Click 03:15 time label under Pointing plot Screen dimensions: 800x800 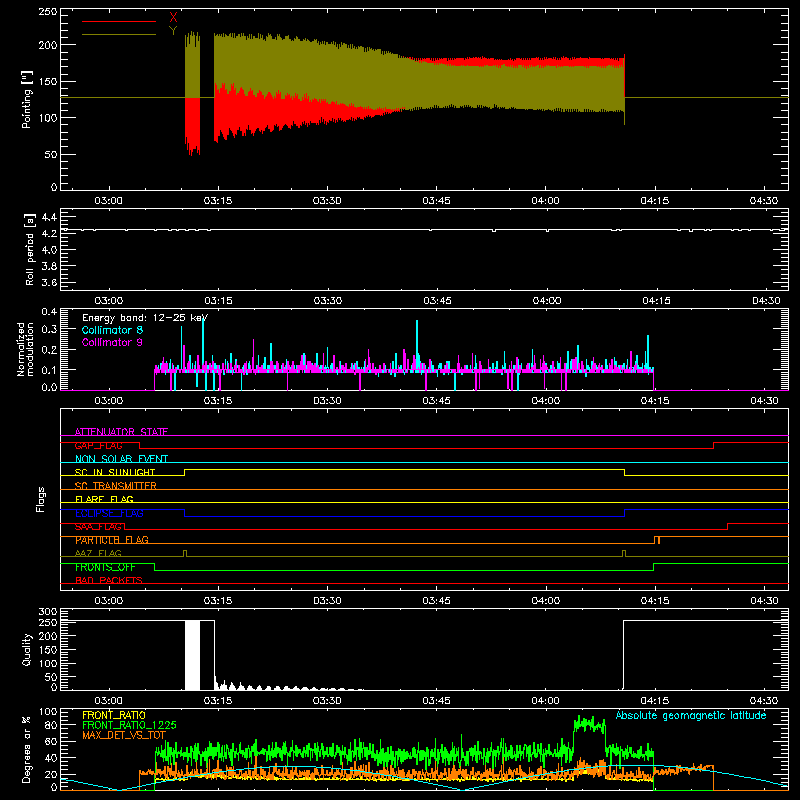click(218, 201)
